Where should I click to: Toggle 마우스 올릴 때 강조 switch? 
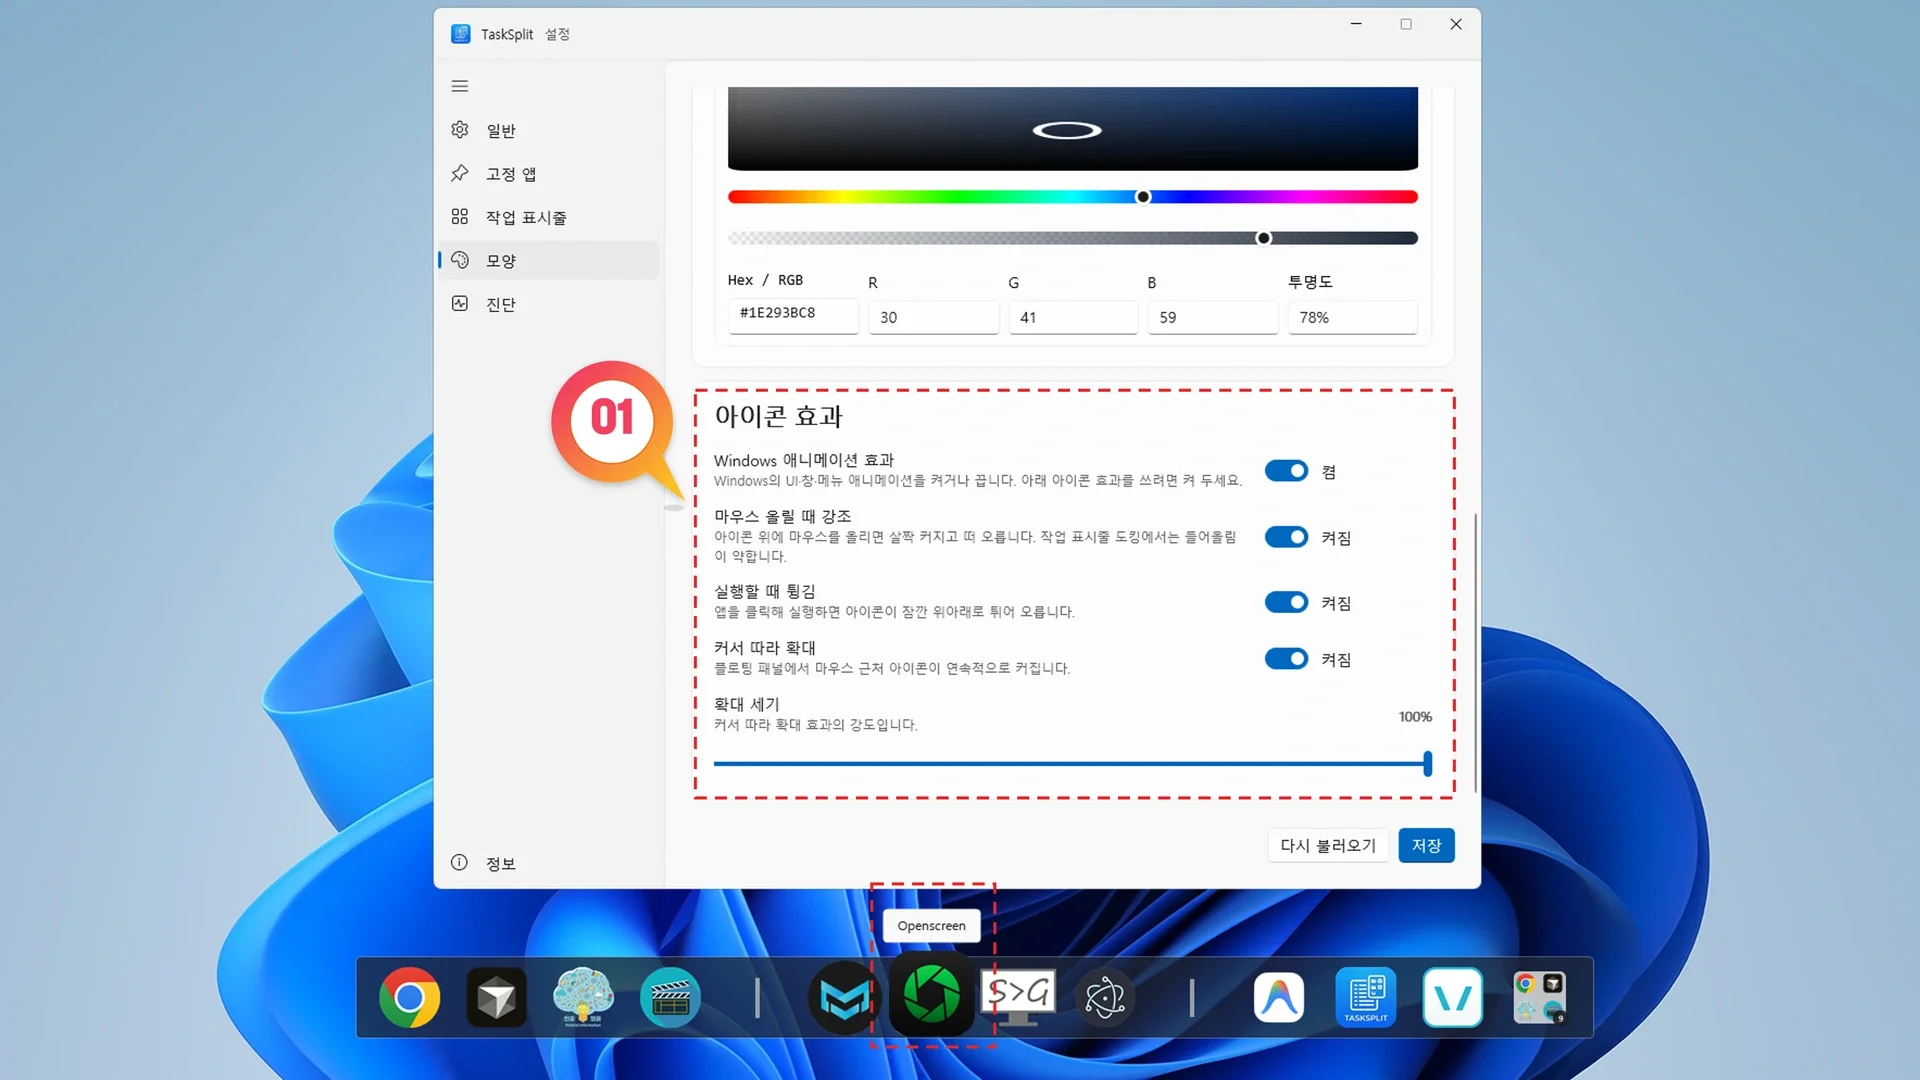coord(1286,537)
